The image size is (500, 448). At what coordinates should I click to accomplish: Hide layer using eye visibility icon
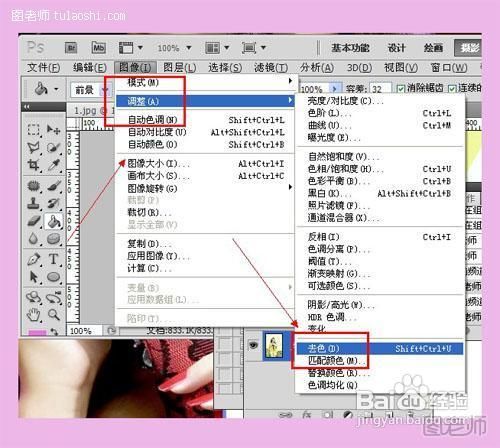pyautogui.click(x=253, y=345)
